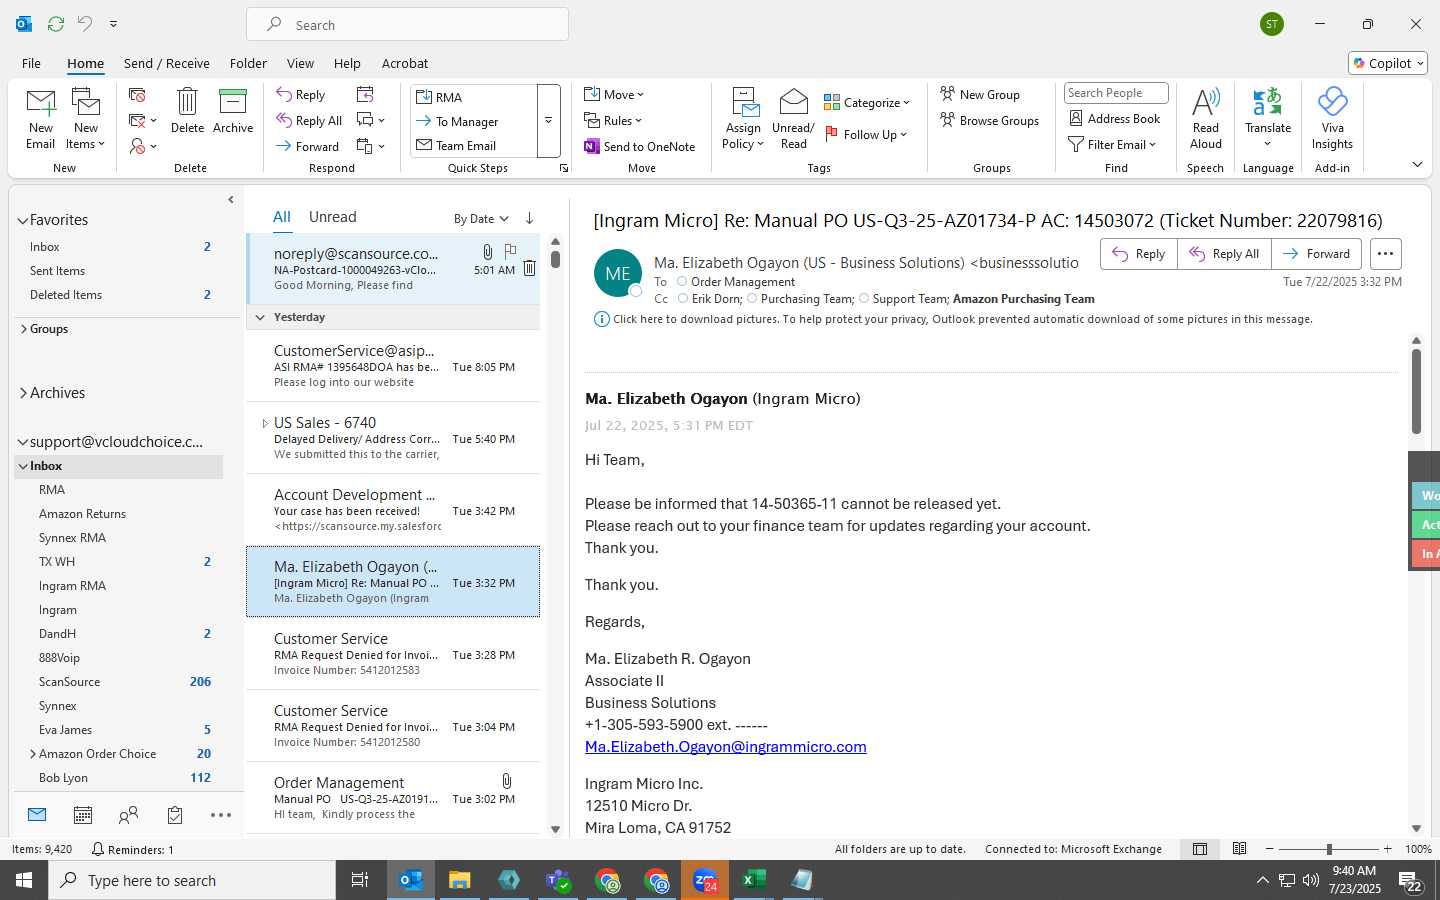Open the Tasks view icon
The height and width of the screenshot is (900, 1440).
(x=175, y=815)
